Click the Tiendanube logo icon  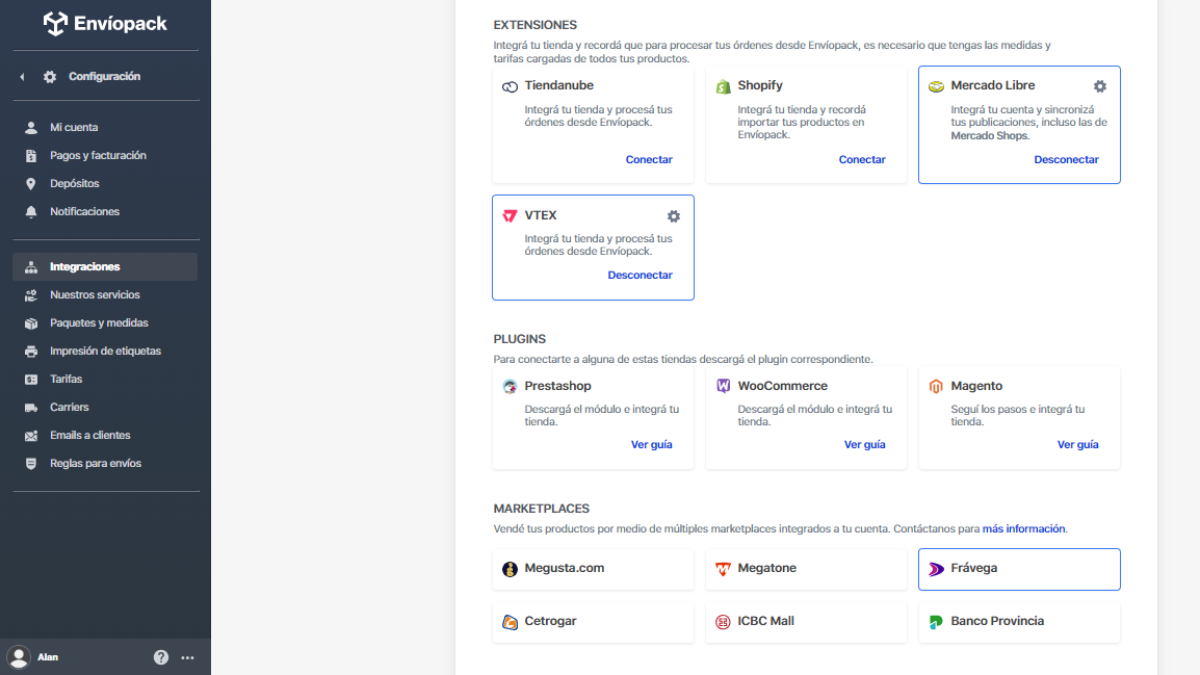click(510, 87)
